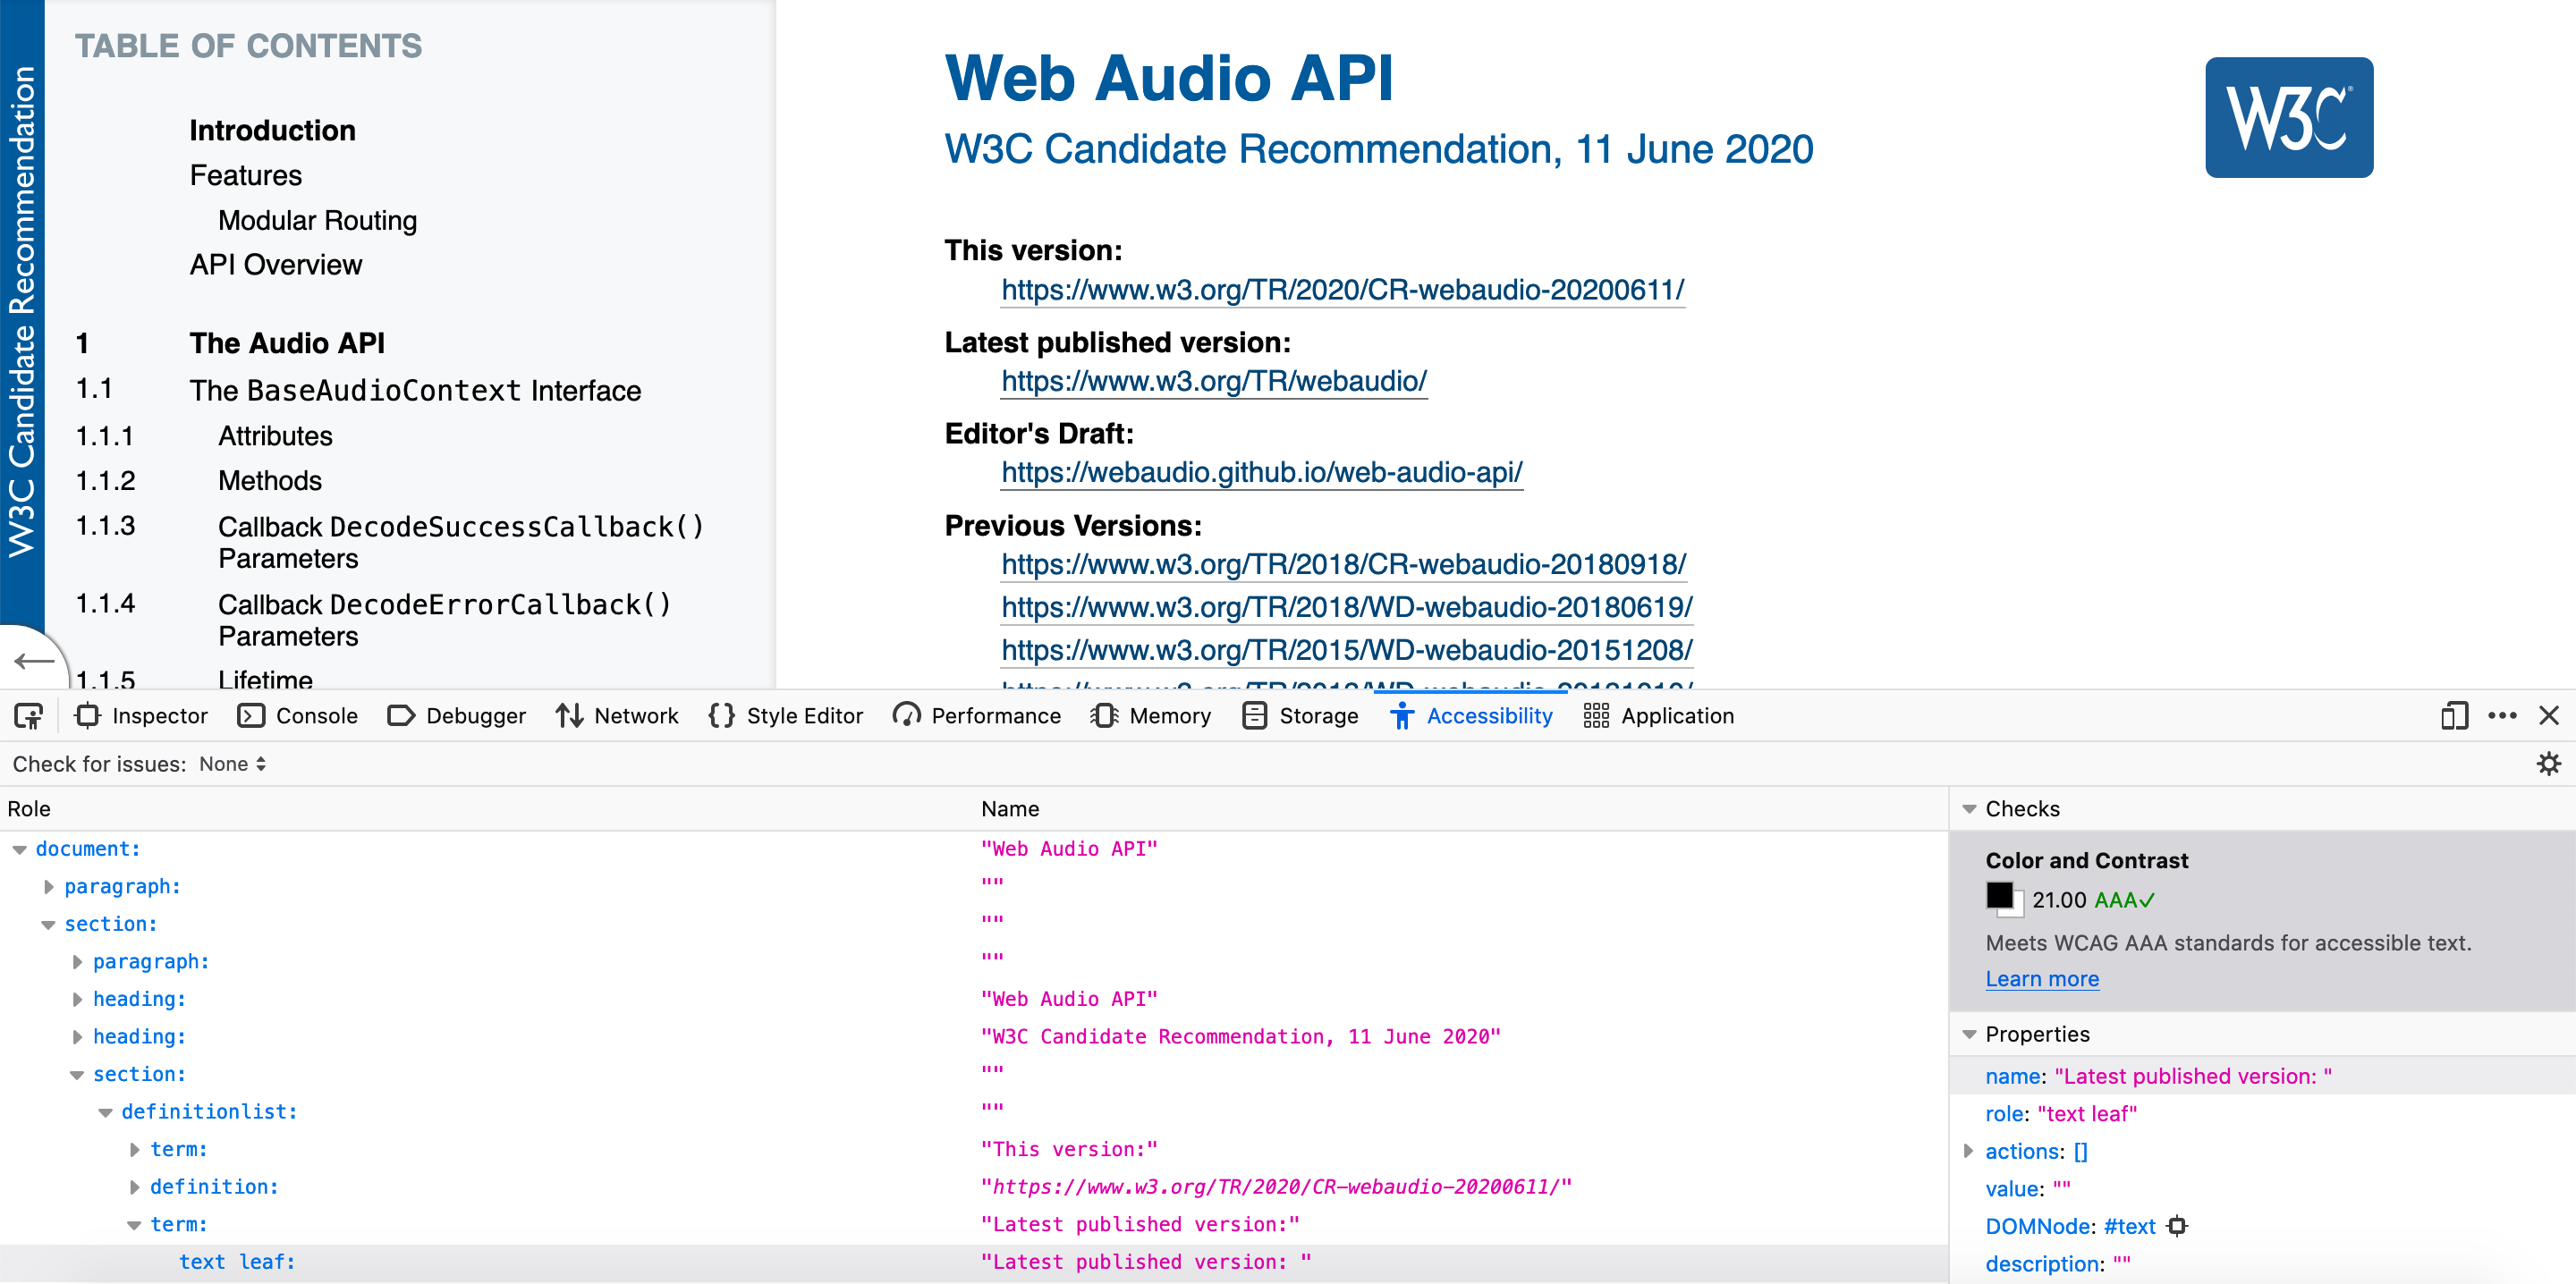Click the DOMNode target inspect icon
The height and width of the screenshot is (1284, 2576).
pos(2177,1226)
